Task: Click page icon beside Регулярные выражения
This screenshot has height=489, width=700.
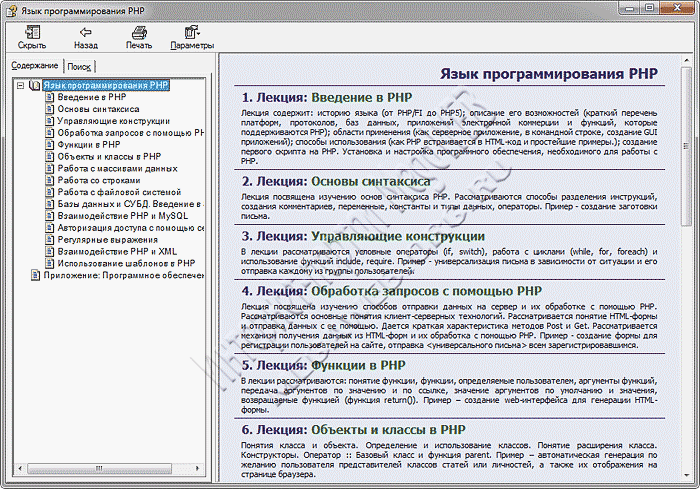Action: [x=50, y=240]
